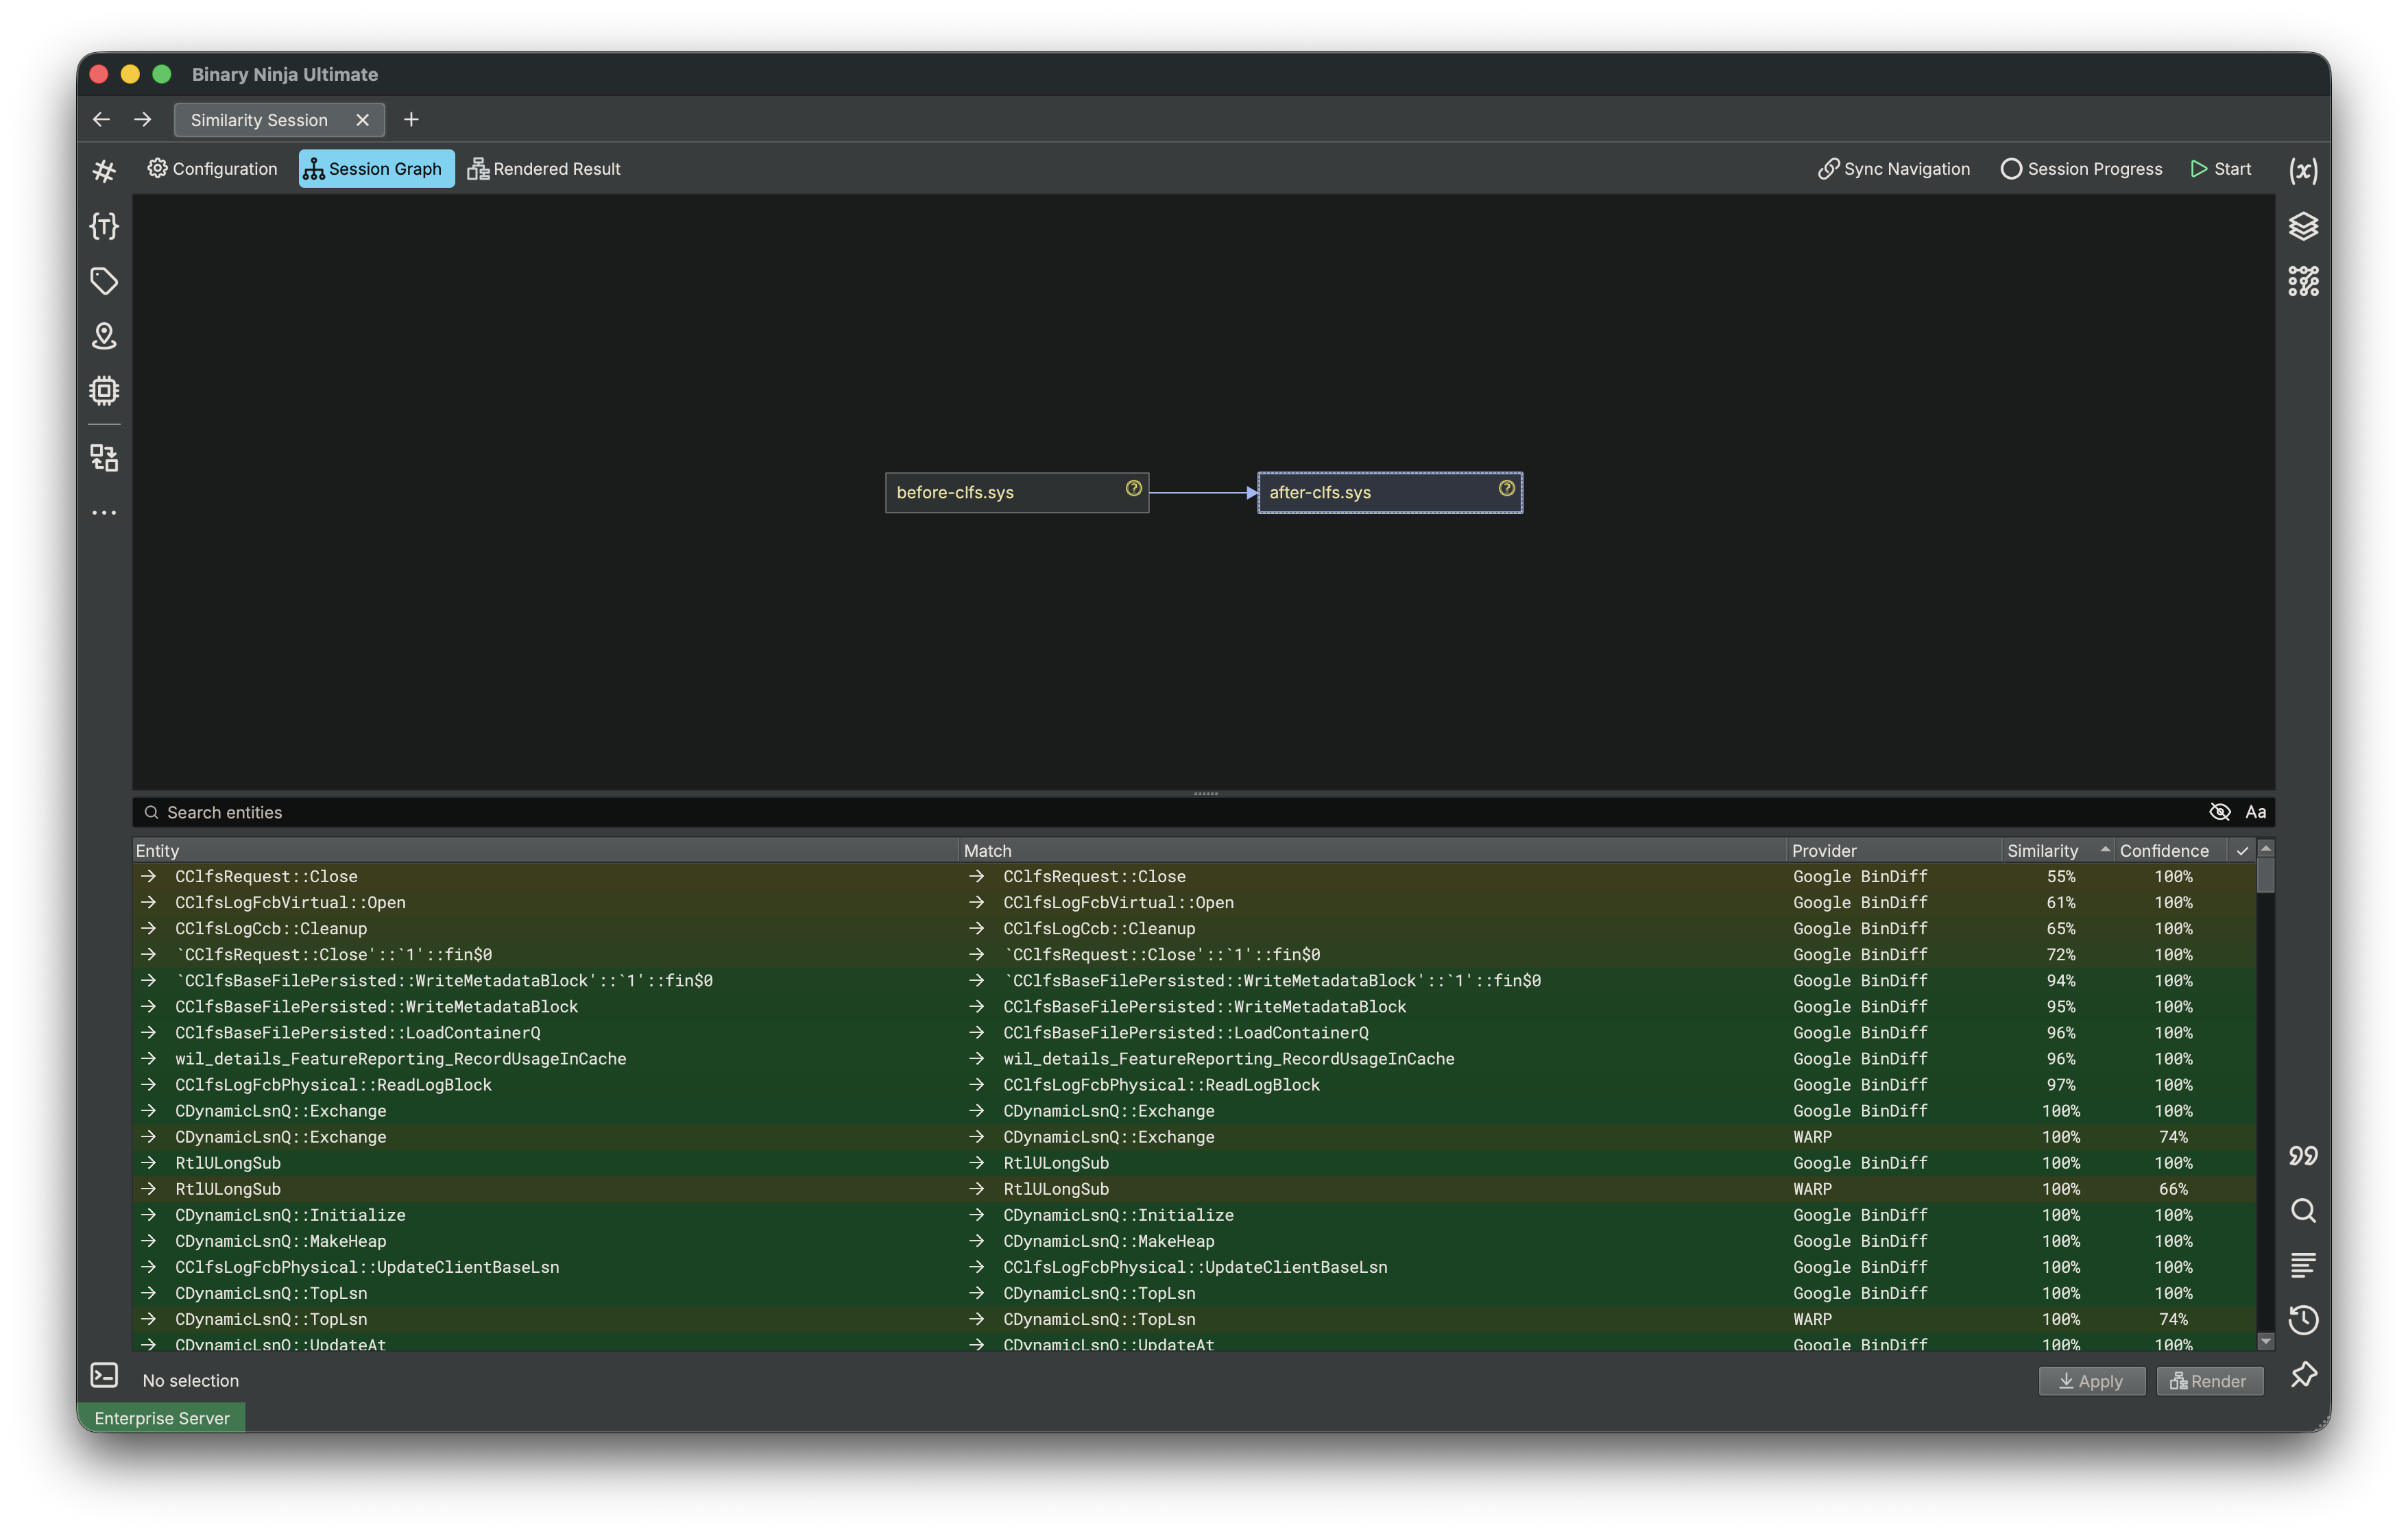Navigate back with the left arrow

coord(101,120)
